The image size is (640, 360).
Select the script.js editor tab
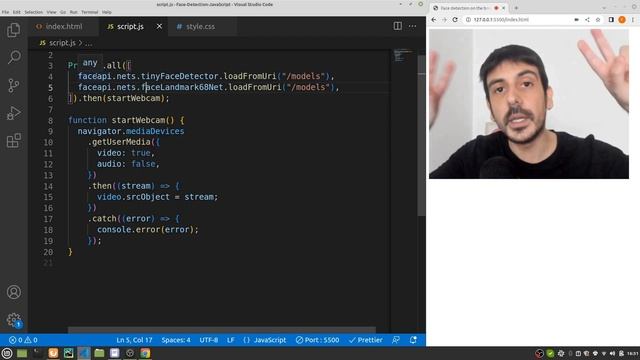(131, 26)
